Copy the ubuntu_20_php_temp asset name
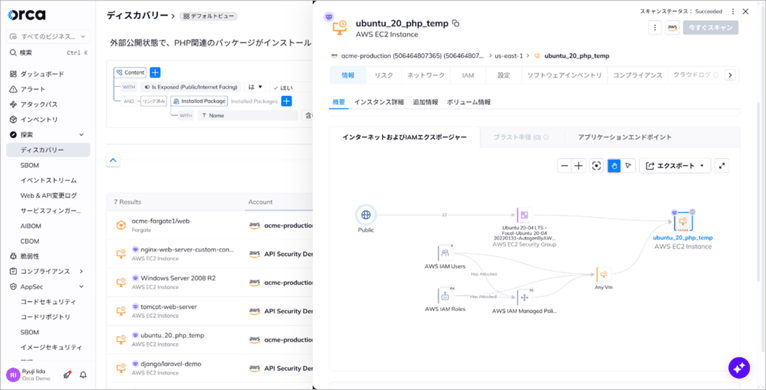This screenshot has width=766, height=390. 456,23
